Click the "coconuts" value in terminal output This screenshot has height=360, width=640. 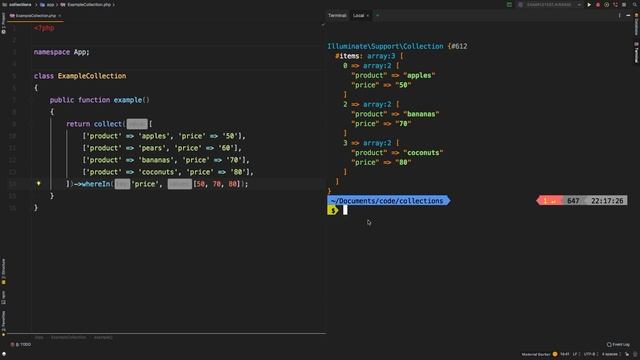423,153
